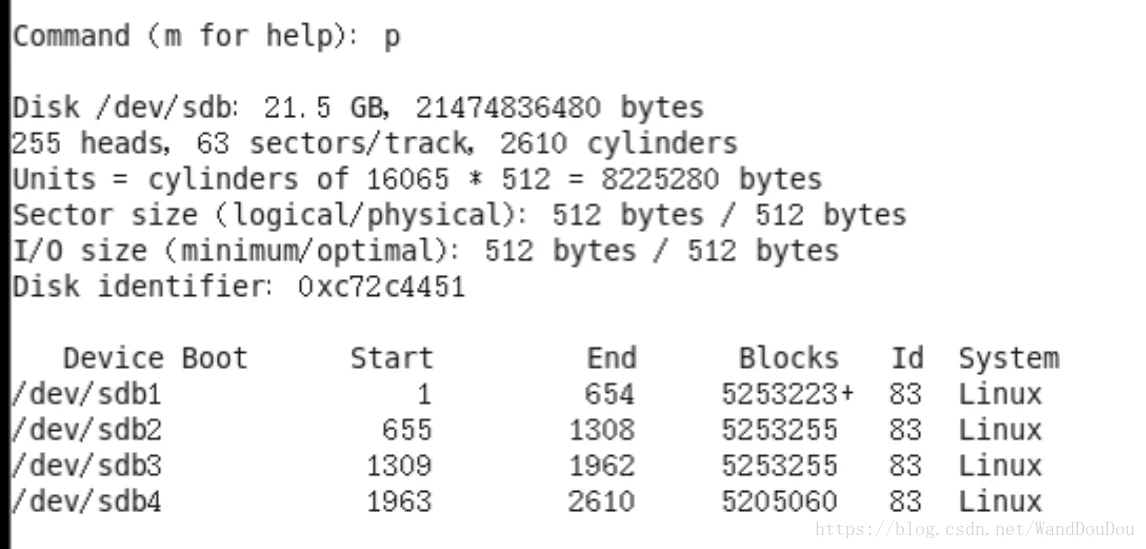Click the 5253223+ blocks value
1146x549 pixels.
pyautogui.click(x=788, y=395)
